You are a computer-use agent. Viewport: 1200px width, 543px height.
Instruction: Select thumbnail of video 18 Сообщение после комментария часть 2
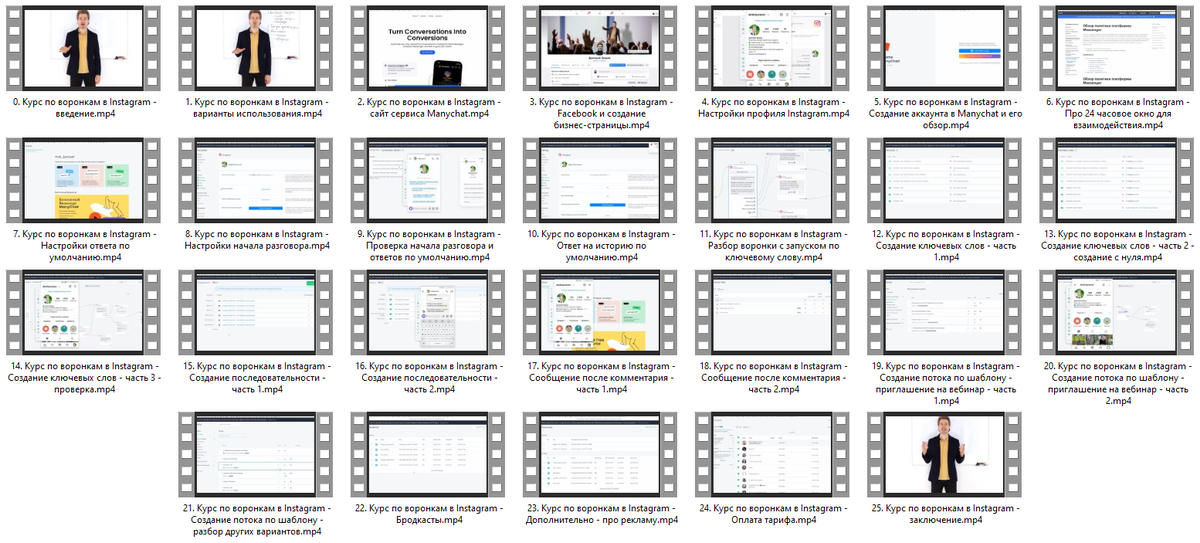[x=772, y=311]
